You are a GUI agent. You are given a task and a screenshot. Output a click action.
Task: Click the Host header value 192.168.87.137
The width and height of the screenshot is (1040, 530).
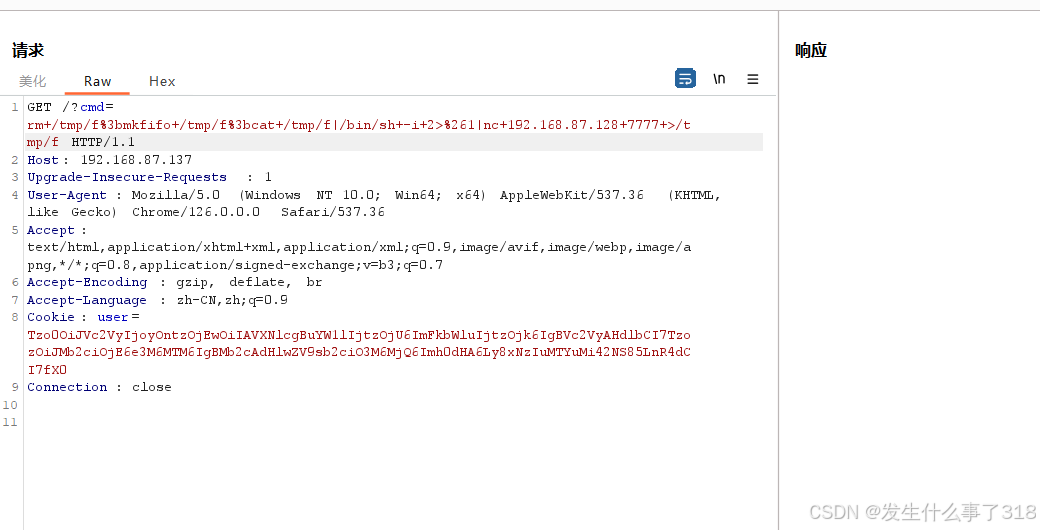point(136,160)
